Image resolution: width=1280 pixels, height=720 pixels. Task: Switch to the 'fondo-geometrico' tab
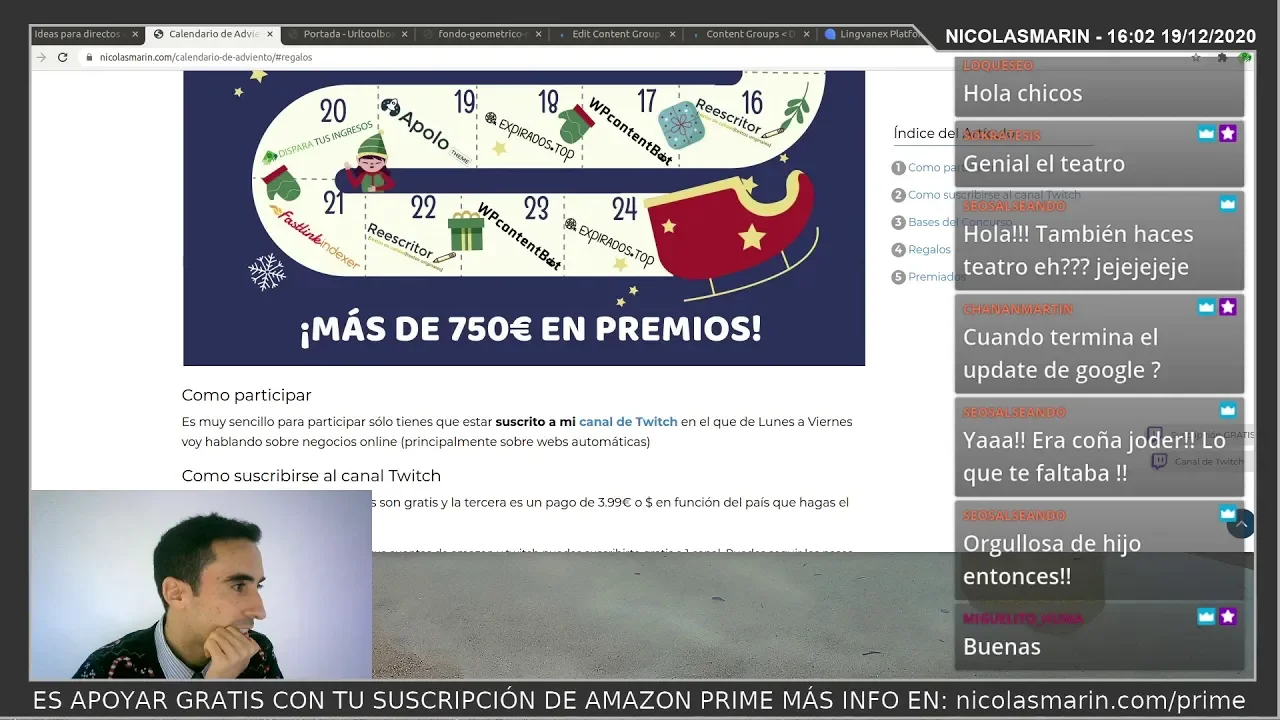481,34
